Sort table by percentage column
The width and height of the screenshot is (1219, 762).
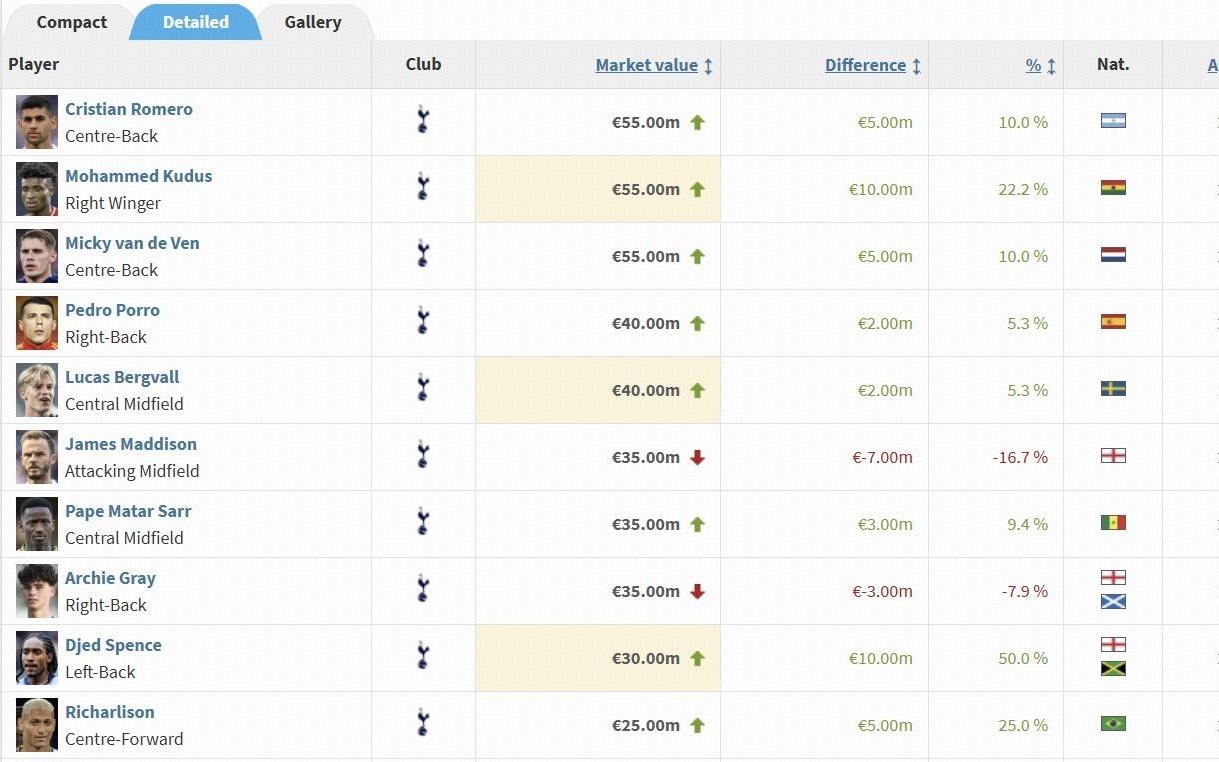pos(1033,65)
